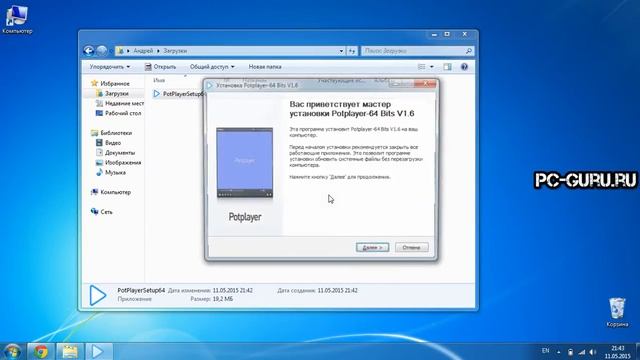The image size is (640, 360).
Task: Open the Recycle Bin (Корзина) desktop icon
Action: click(x=617, y=312)
